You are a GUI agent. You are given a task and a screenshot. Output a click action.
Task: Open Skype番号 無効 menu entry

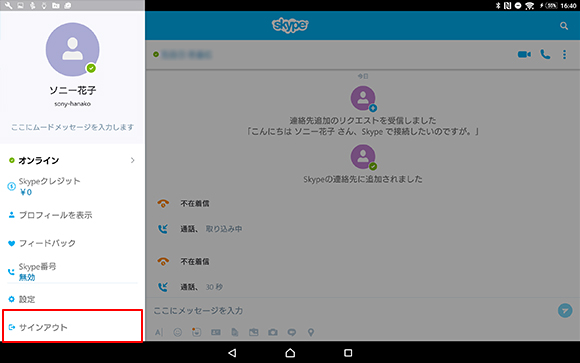(x=72, y=272)
